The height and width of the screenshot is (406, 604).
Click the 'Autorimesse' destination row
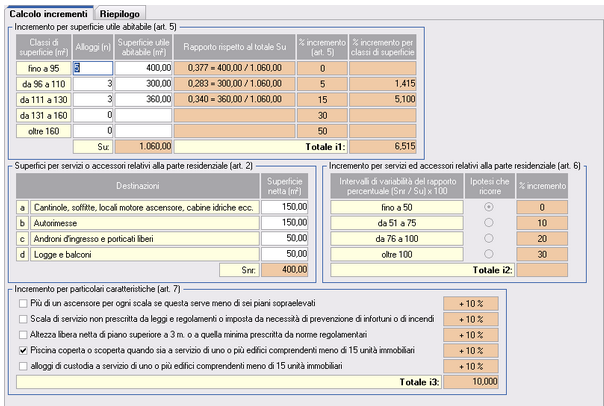pos(145,223)
